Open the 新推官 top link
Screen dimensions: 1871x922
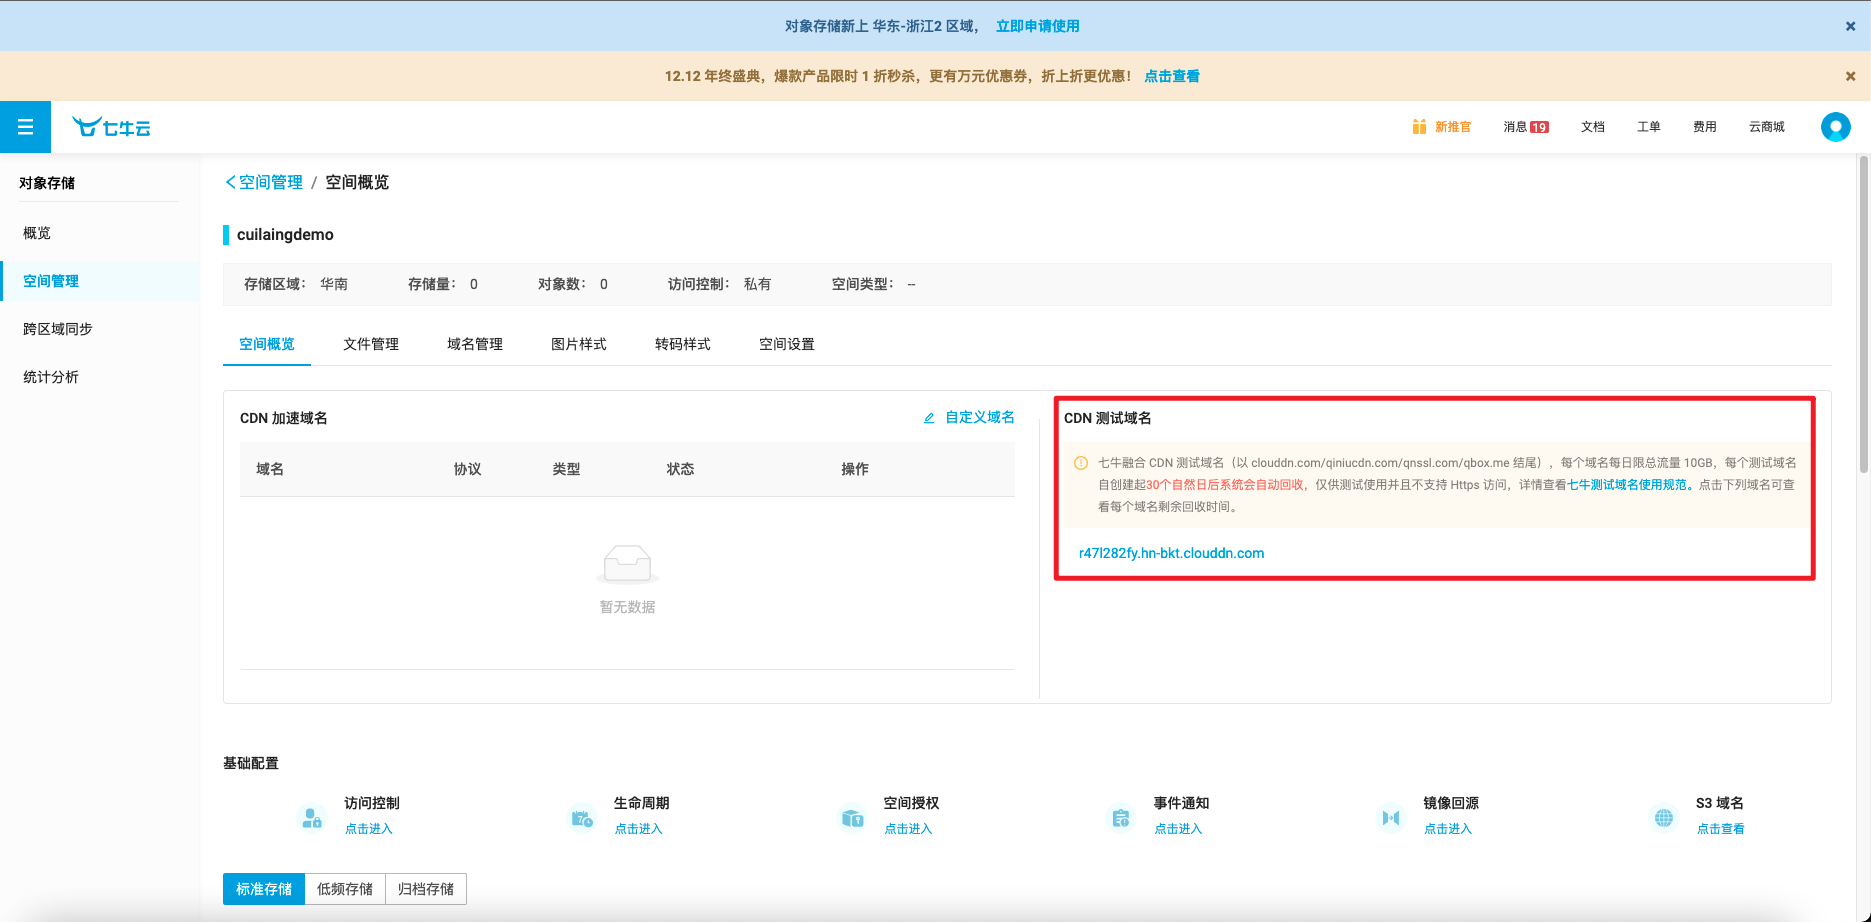(1453, 127)
